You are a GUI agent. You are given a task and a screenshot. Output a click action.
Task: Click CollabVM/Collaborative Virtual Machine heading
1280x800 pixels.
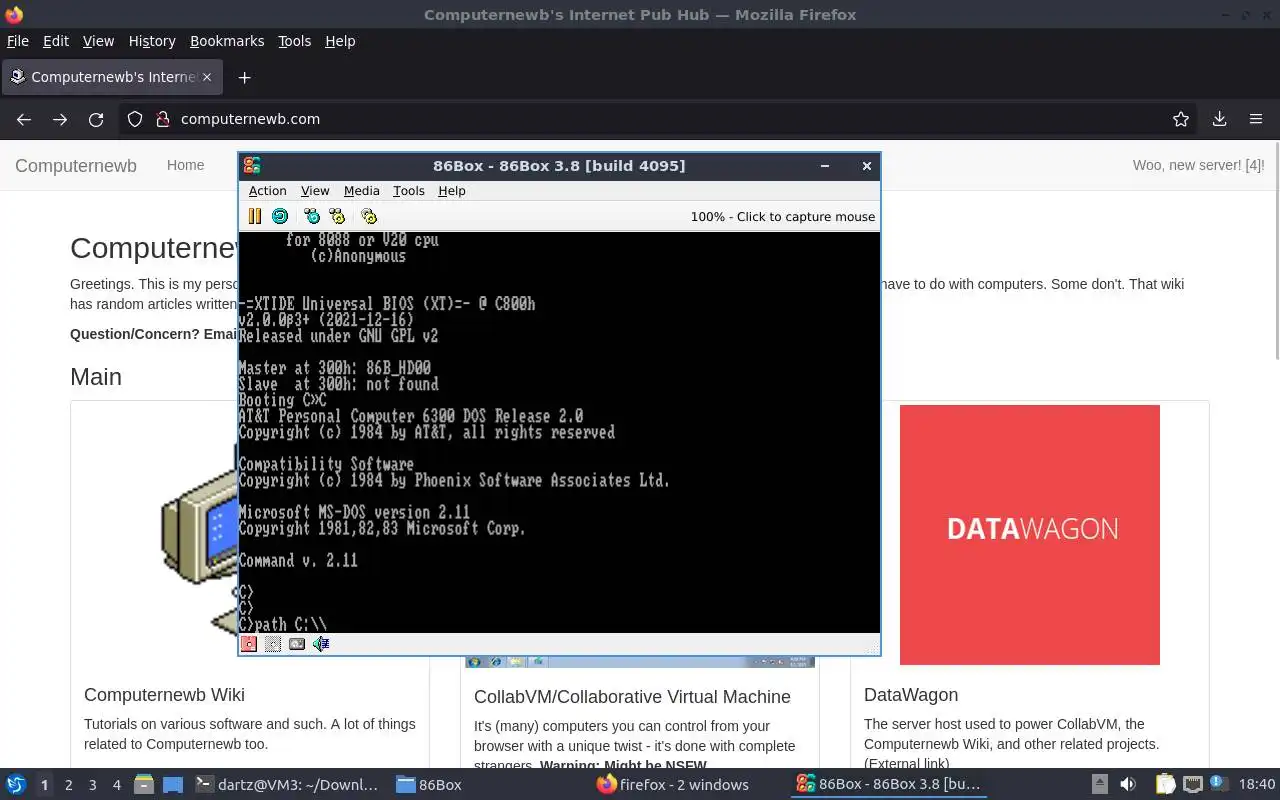coord(632,697)
